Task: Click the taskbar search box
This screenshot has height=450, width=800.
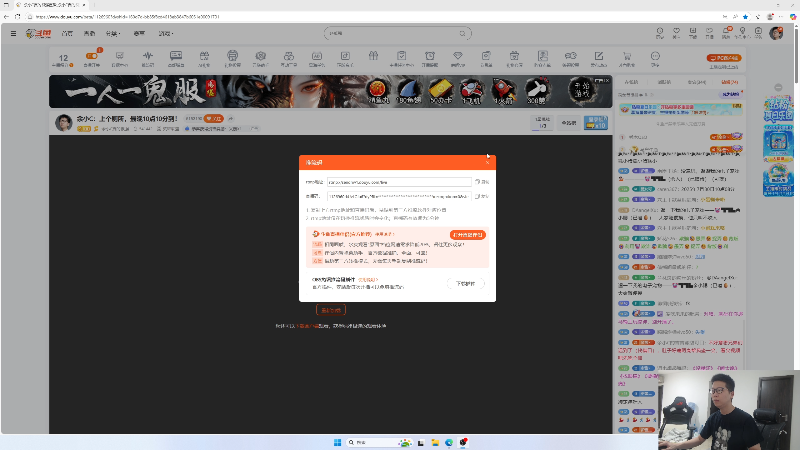Action: (379, 442)
